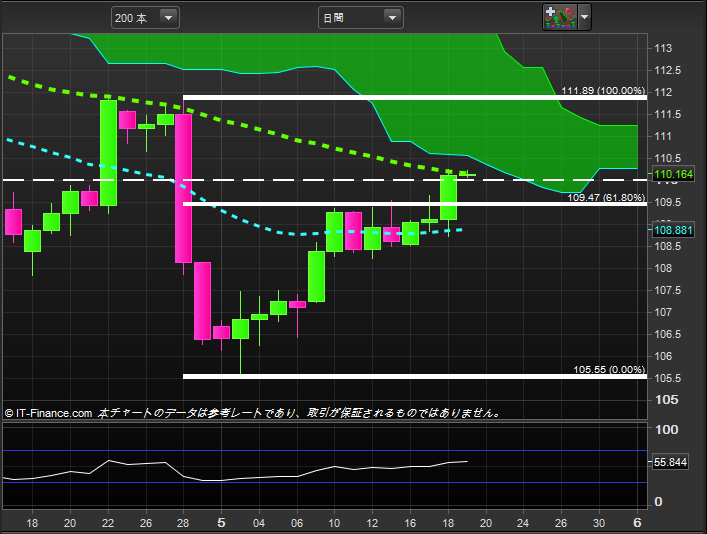Click the 105.55 (0.00%) Fibonacci label
Image resolution: width=707 pixels, height=534 pixels.
(x=609, y=369)
